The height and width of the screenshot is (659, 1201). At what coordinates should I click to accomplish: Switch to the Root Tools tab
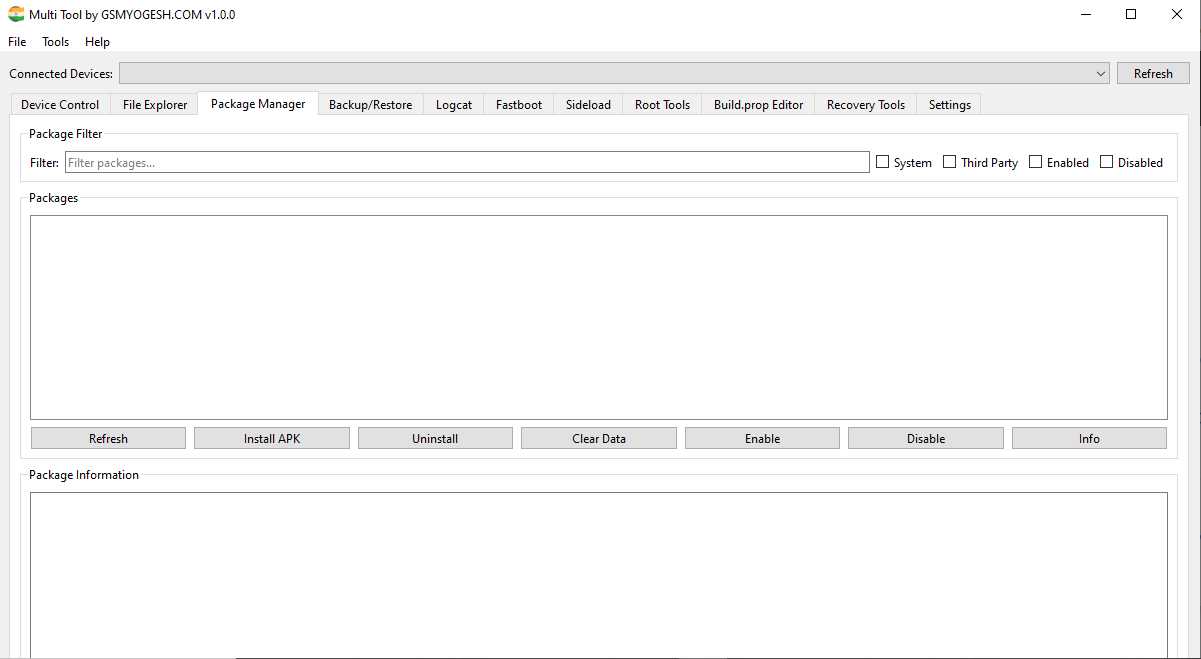[662, 105]
